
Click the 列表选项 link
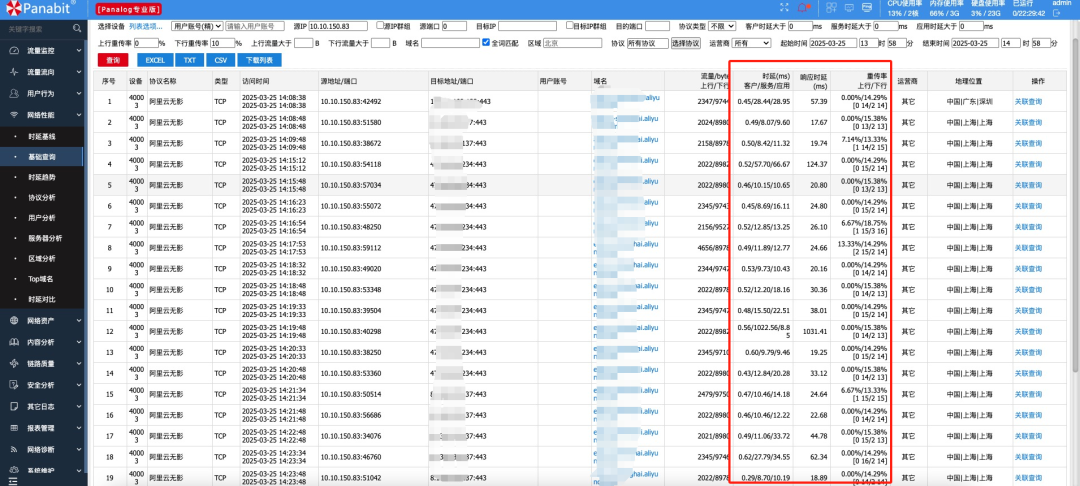[x=145, y=25]
